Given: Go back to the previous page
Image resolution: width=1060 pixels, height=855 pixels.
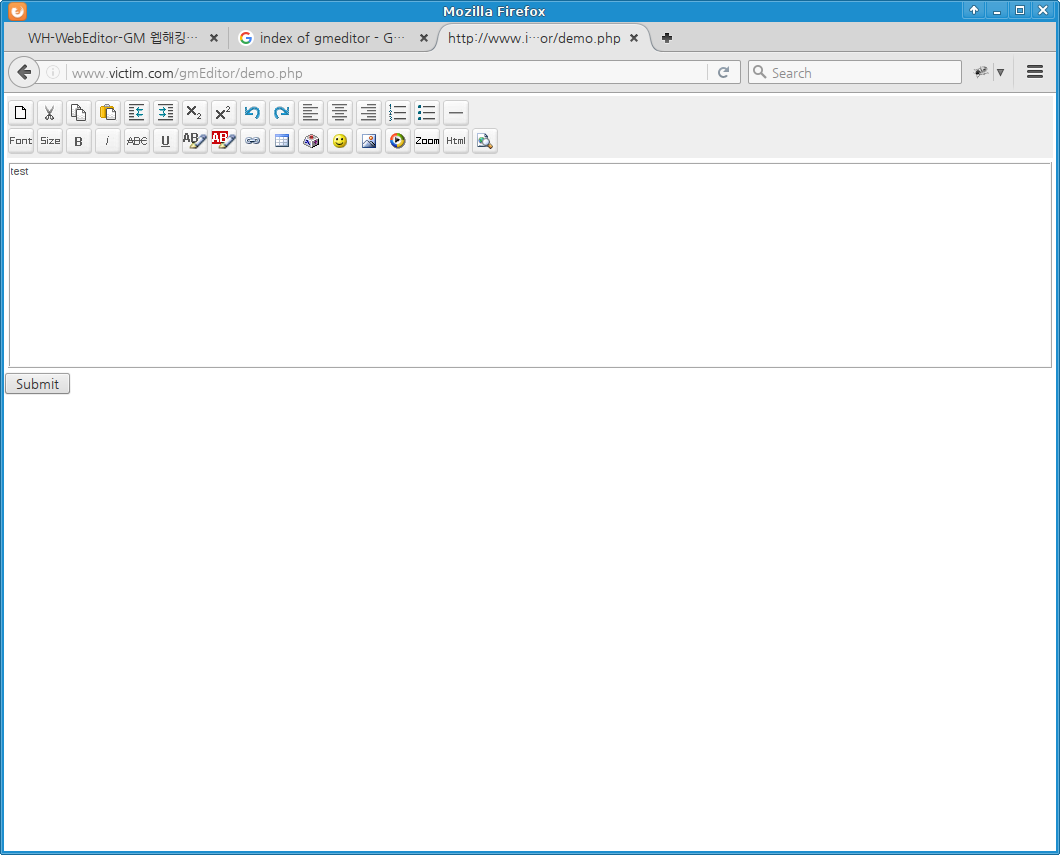Looking at the screenshot, I should point(24,72).
